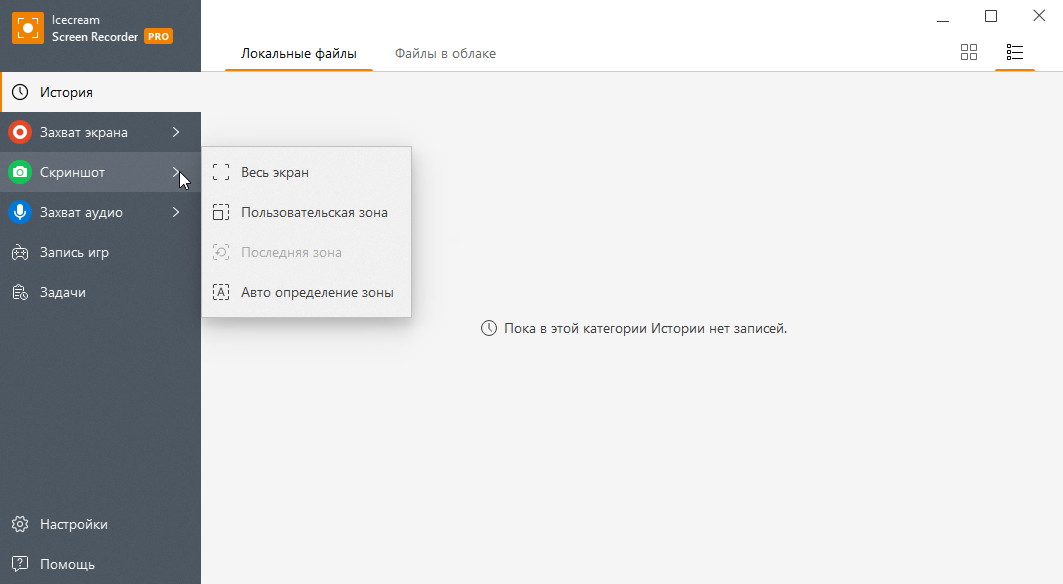Open Задачи in the sidebar
The height and width of the screenshot is (584, 1063).
tap(100, 292)
